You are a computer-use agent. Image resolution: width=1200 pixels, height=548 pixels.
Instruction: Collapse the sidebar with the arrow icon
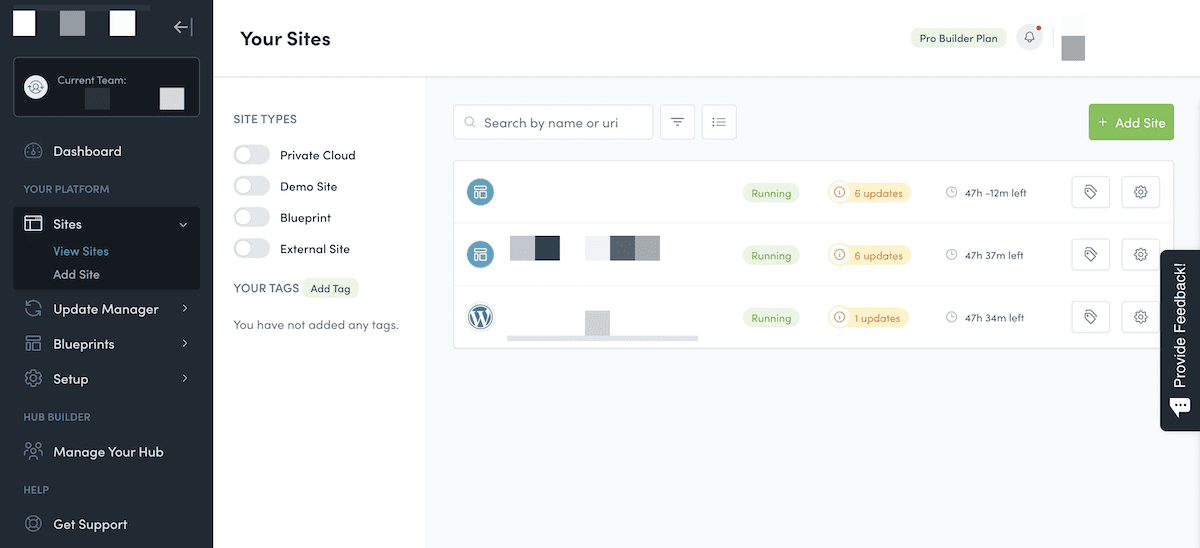tap(183, 27)
